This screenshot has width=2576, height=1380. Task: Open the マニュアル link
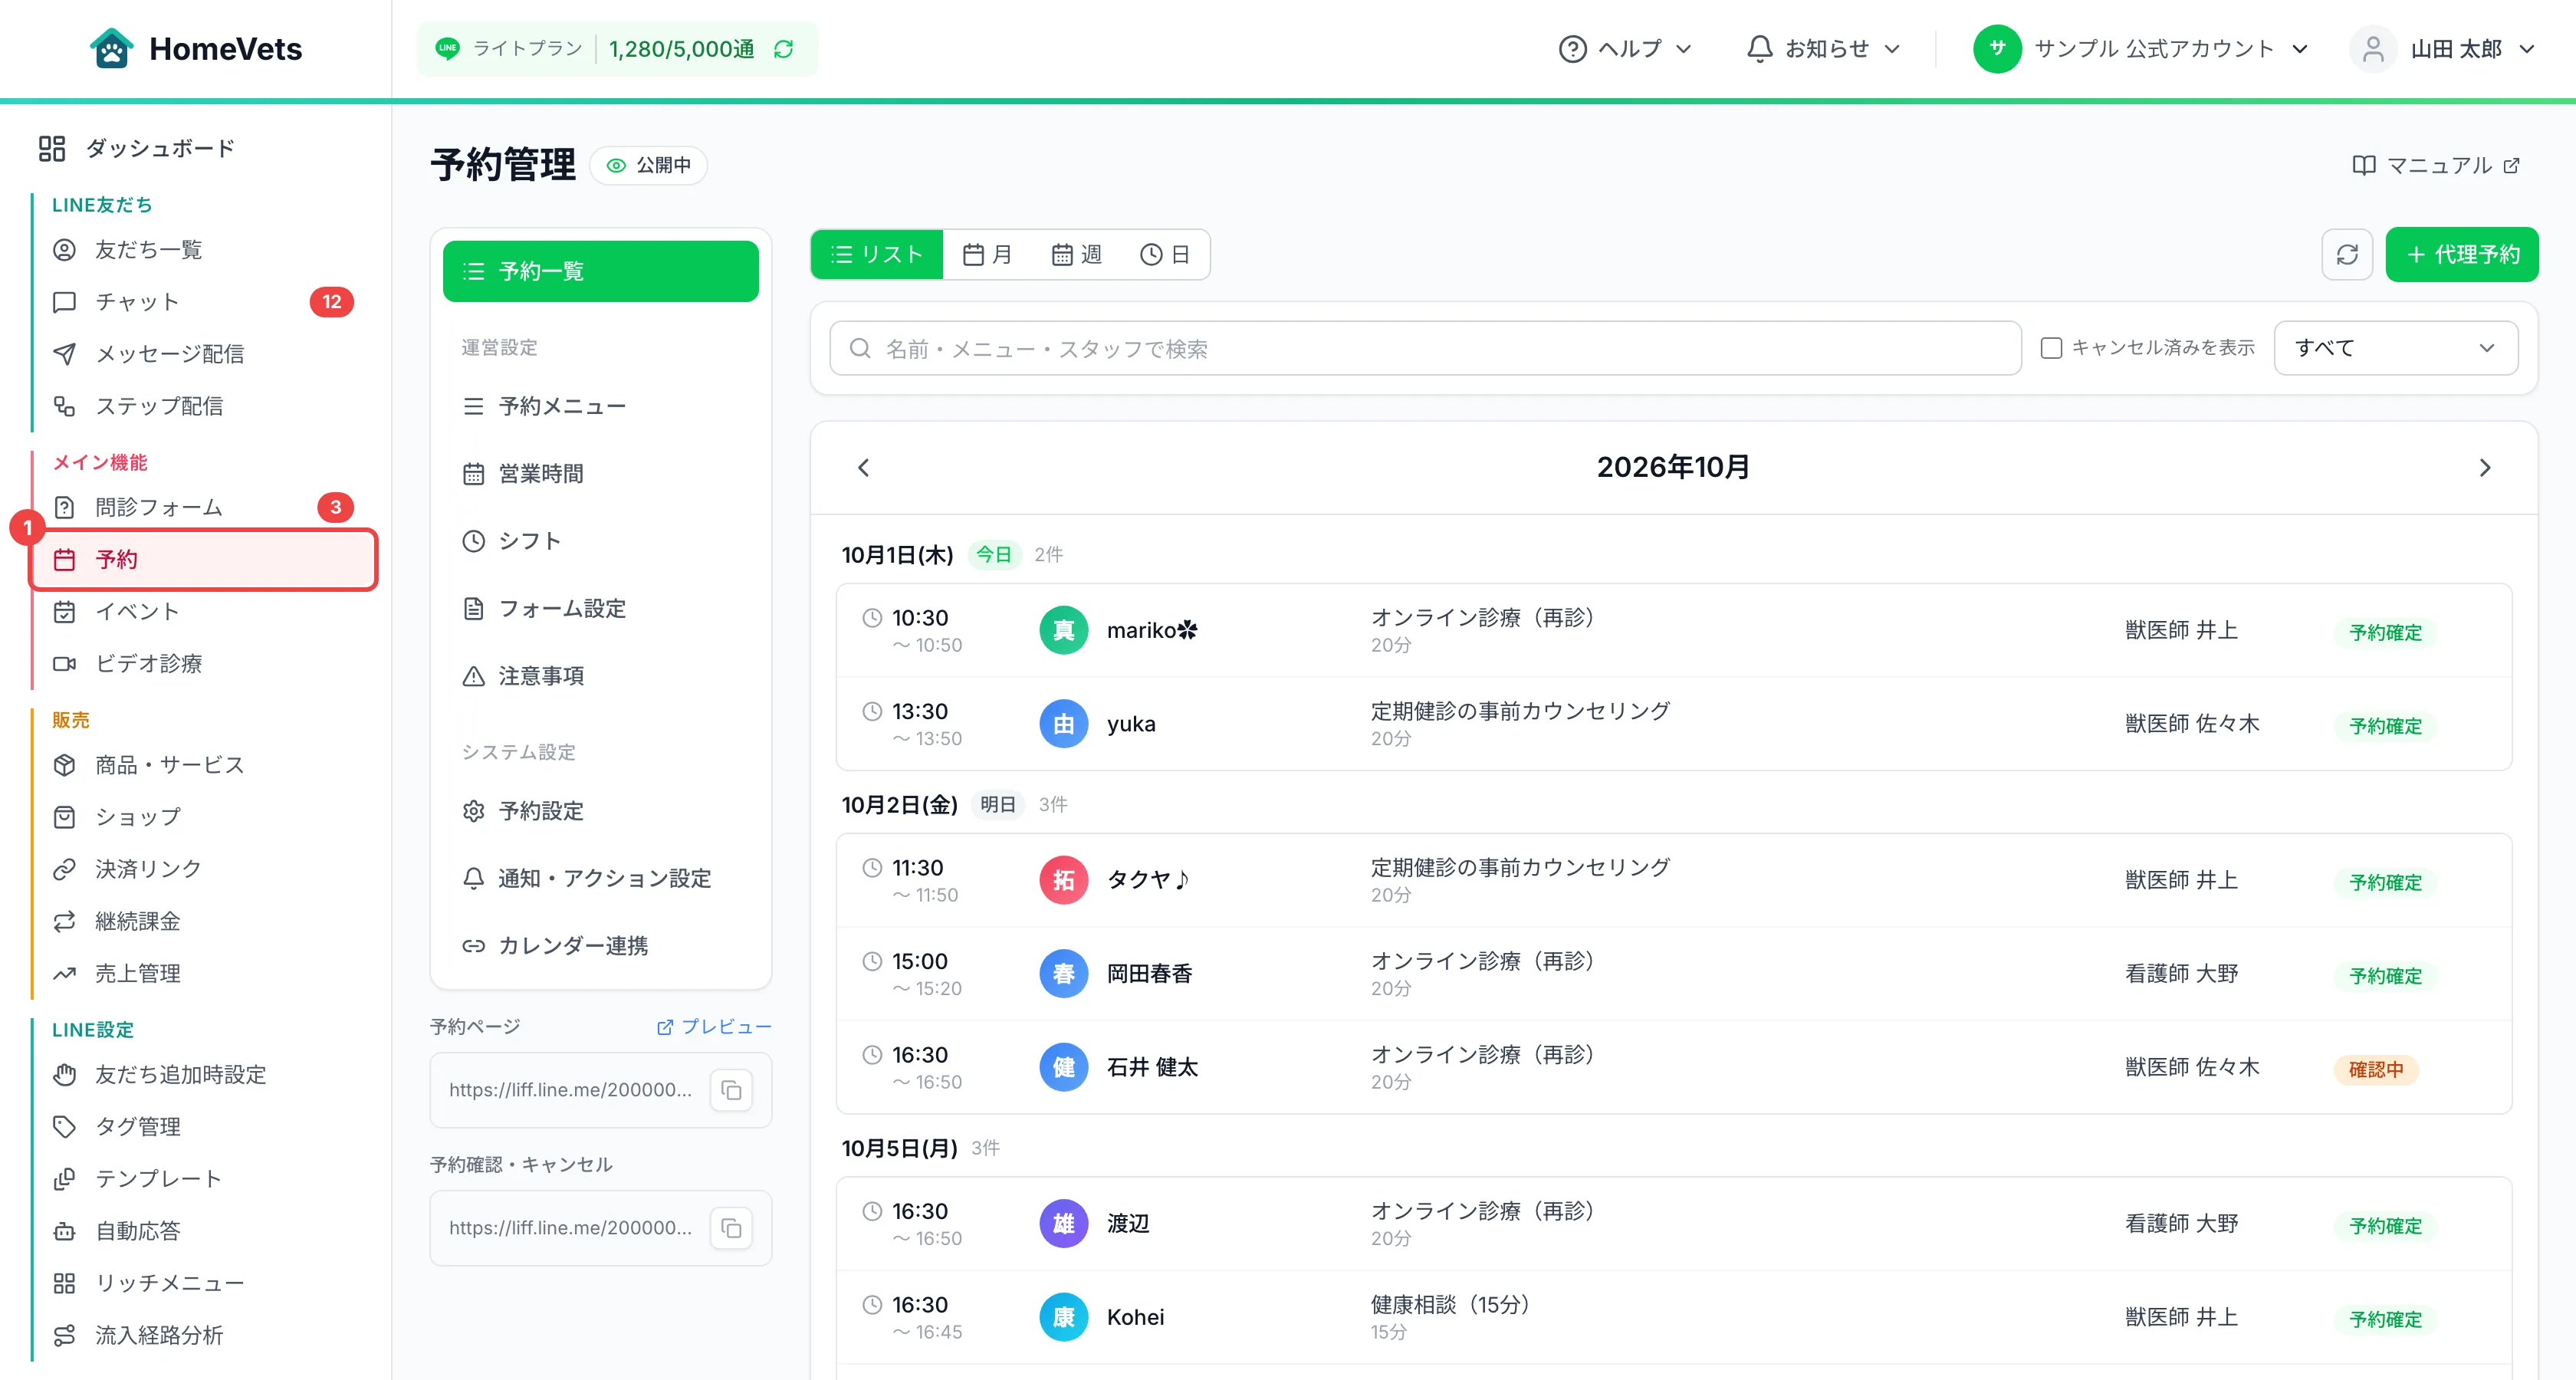point(2436,165)
